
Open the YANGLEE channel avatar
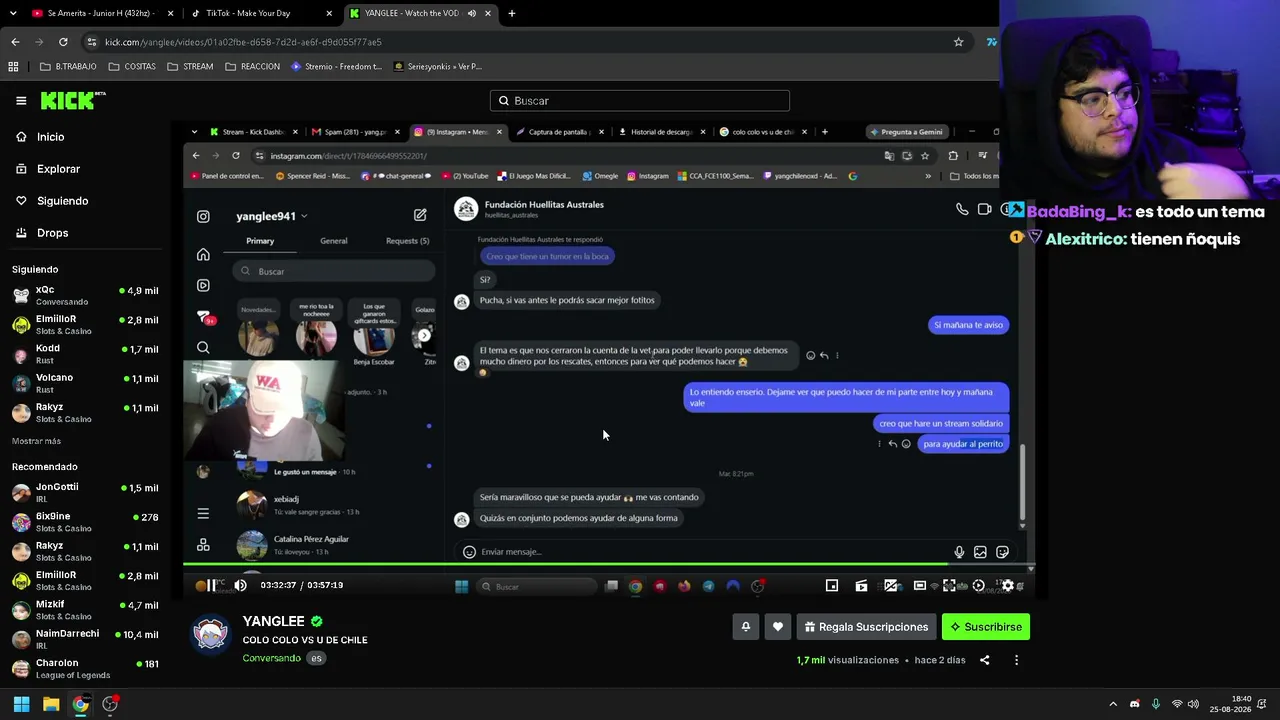point(211,635)
